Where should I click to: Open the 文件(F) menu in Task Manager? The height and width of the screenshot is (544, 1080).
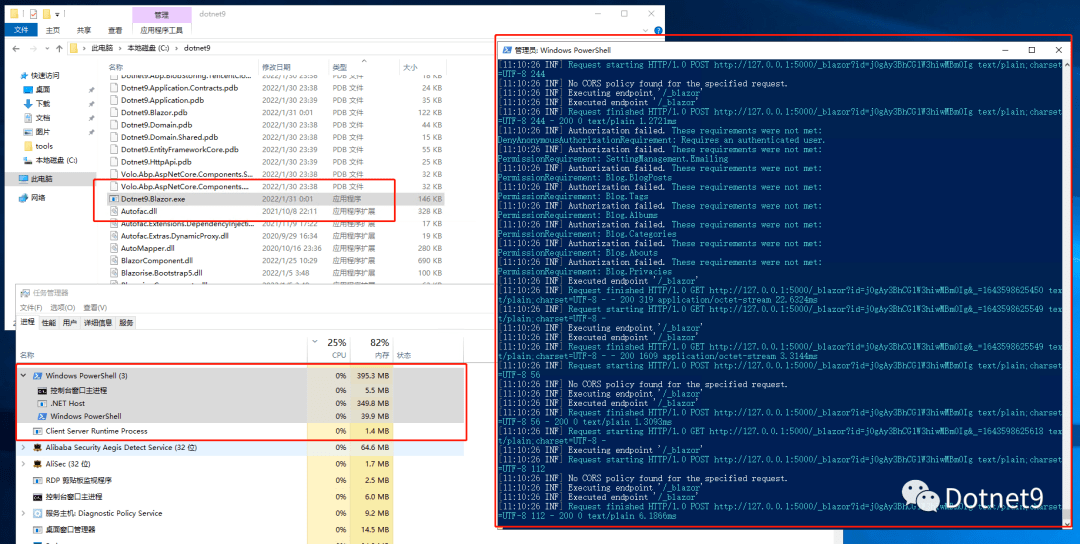31,308
